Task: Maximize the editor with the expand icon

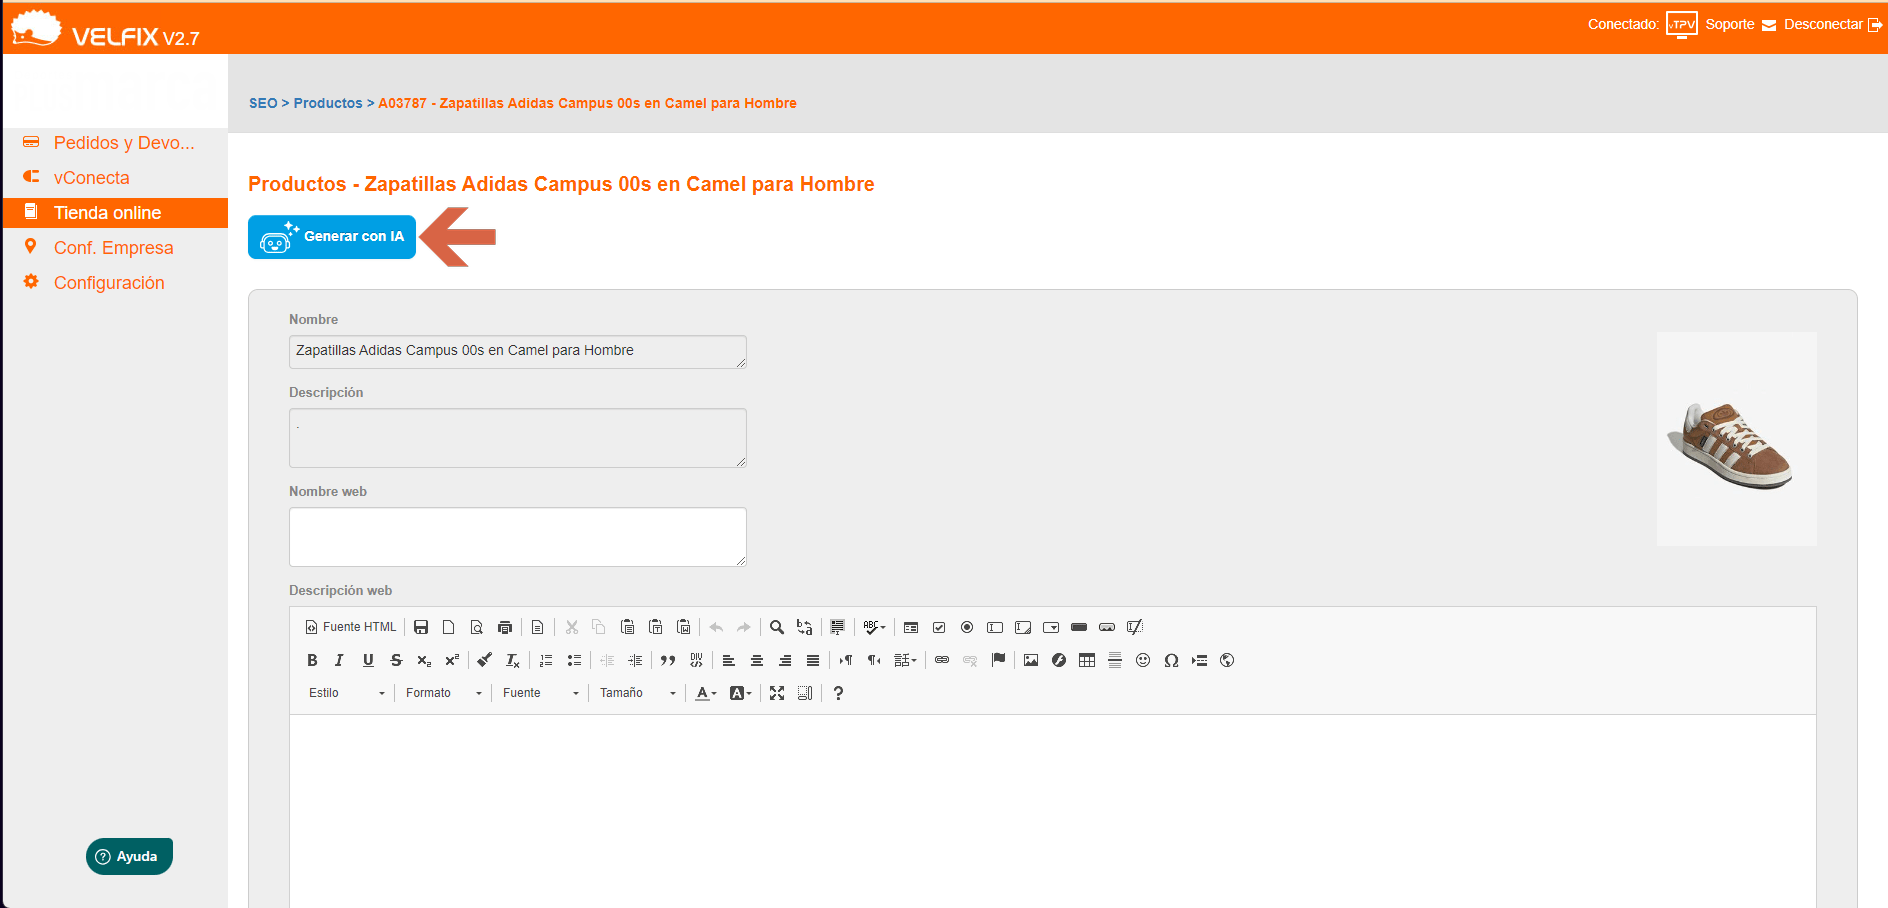Action: [777, 693]
